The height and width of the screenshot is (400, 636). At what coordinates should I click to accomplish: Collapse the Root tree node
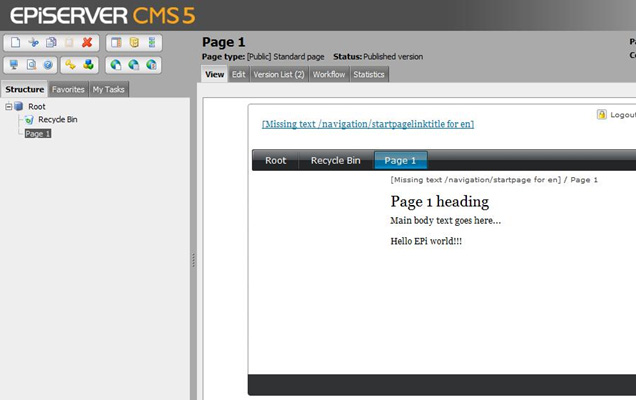tap(8, 106)
